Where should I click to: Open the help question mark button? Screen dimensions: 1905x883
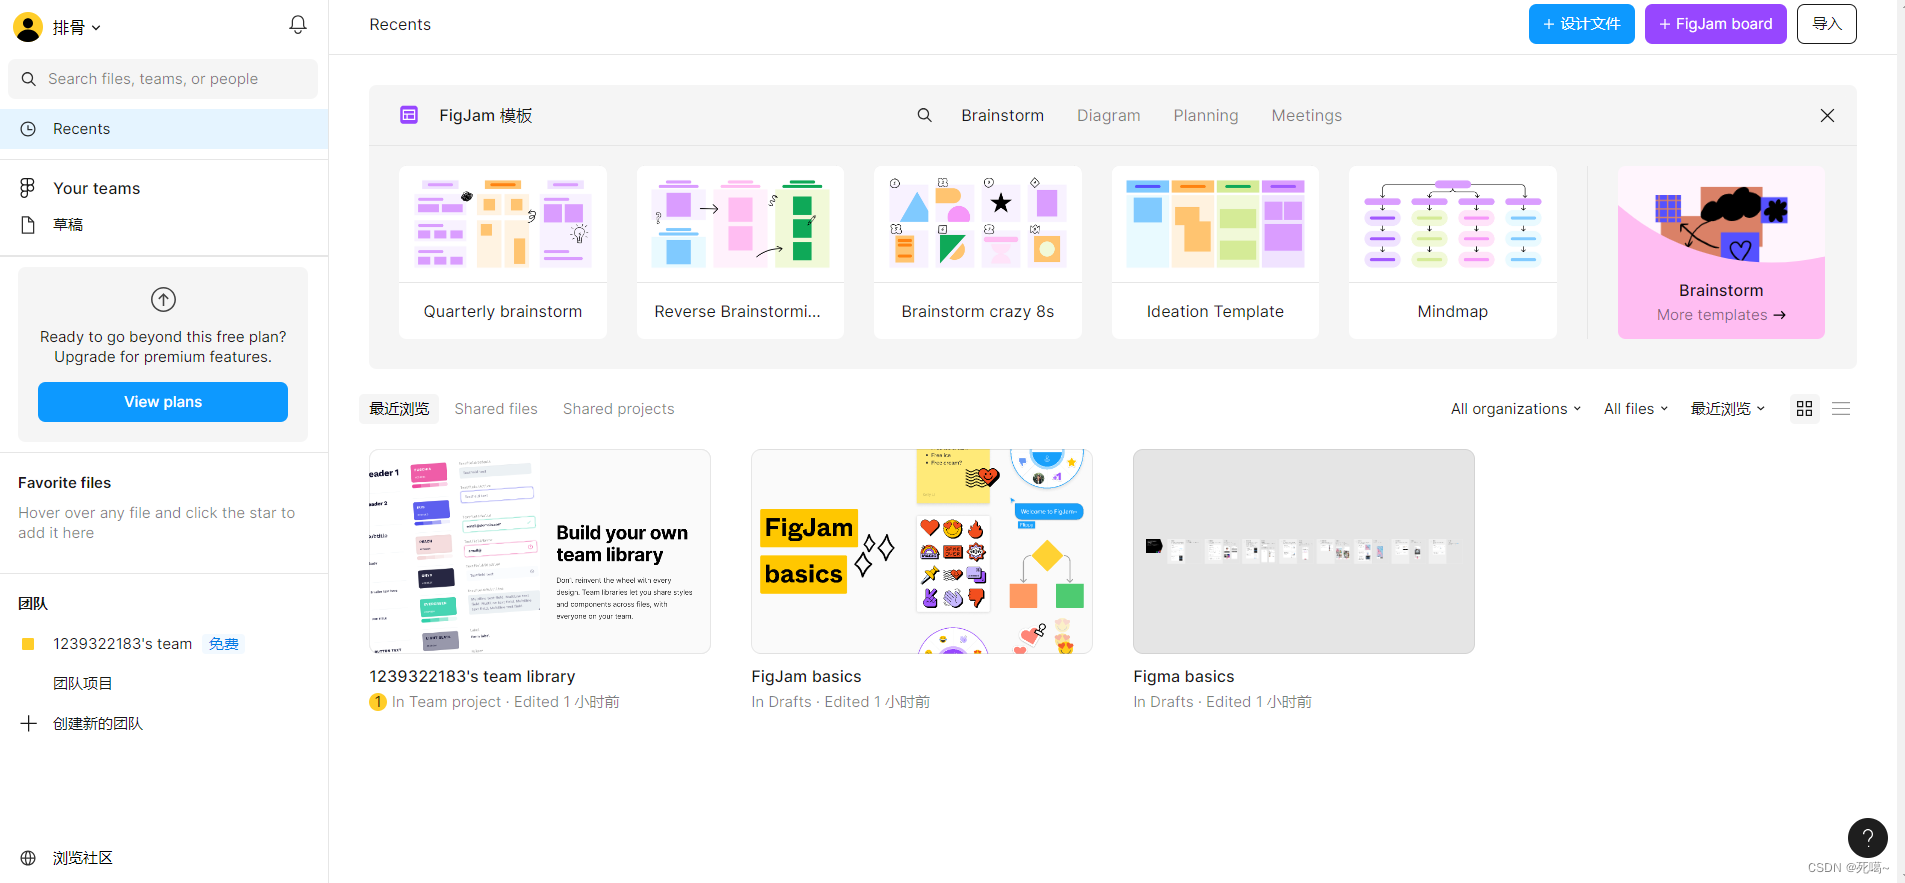[1867, 838]
